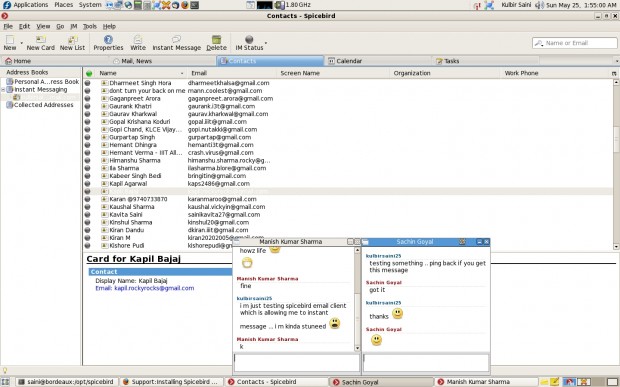Open Properties from the toolbar
The height and width of the screenshot is (387, 620).
click(x=108, y=43)
